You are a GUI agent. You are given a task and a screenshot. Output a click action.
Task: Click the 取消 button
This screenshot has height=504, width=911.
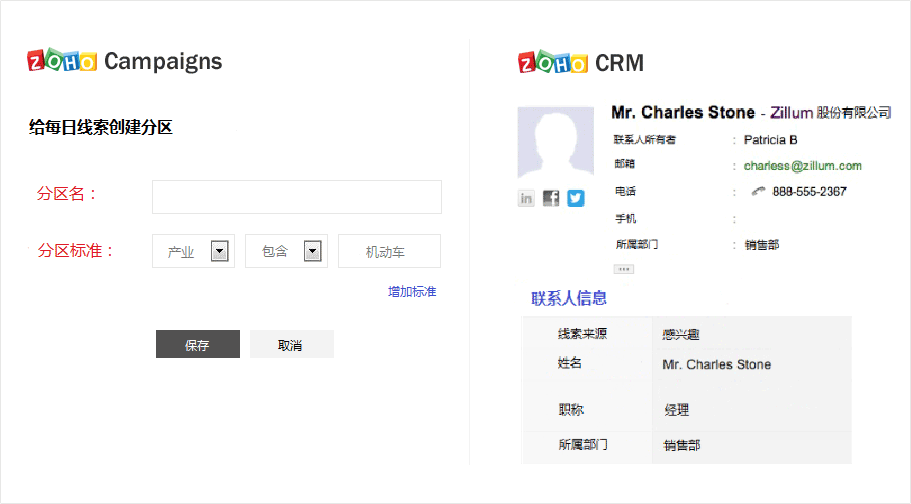[292, 344]
